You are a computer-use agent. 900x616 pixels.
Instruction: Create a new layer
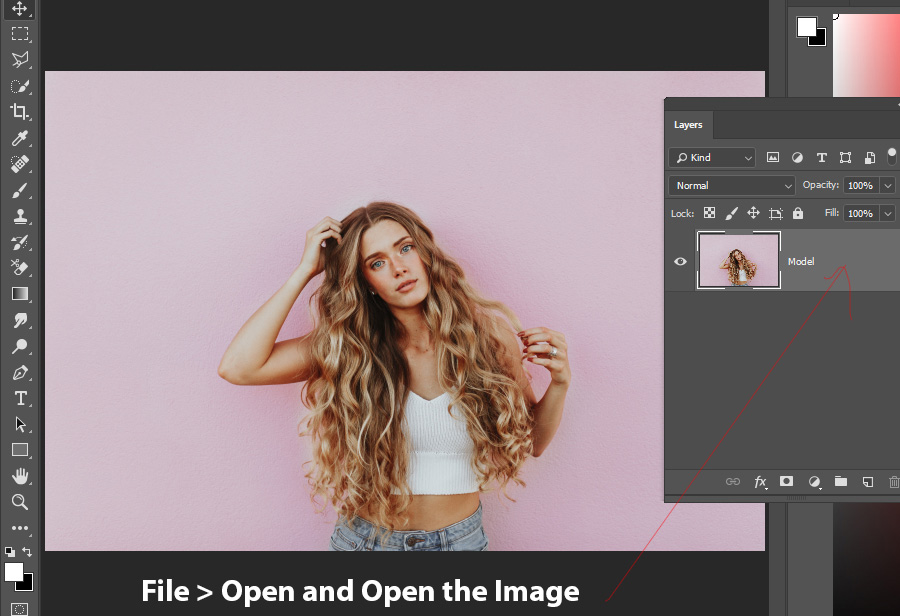pos(868,482)
